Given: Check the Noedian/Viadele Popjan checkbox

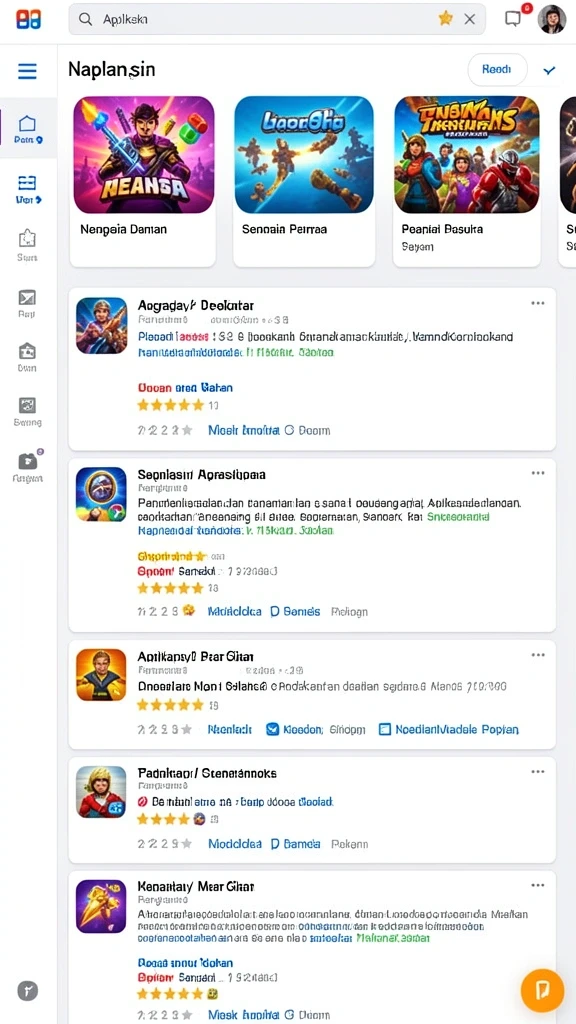Looking at the screenshot, I should click(x=385, y=729).
